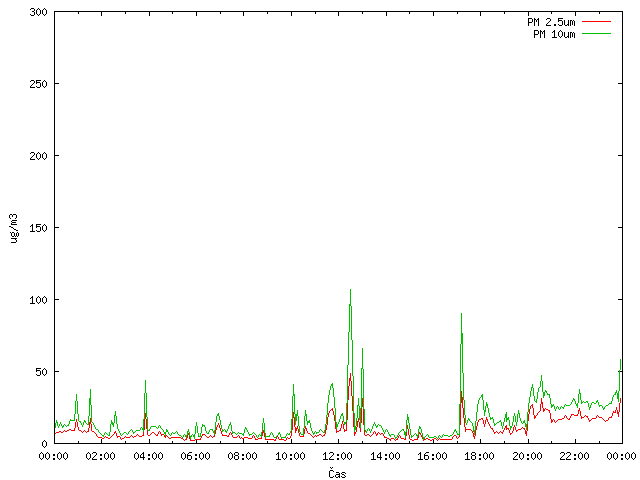
Task: Click the 02:00 time label
Action: (100, 456)
